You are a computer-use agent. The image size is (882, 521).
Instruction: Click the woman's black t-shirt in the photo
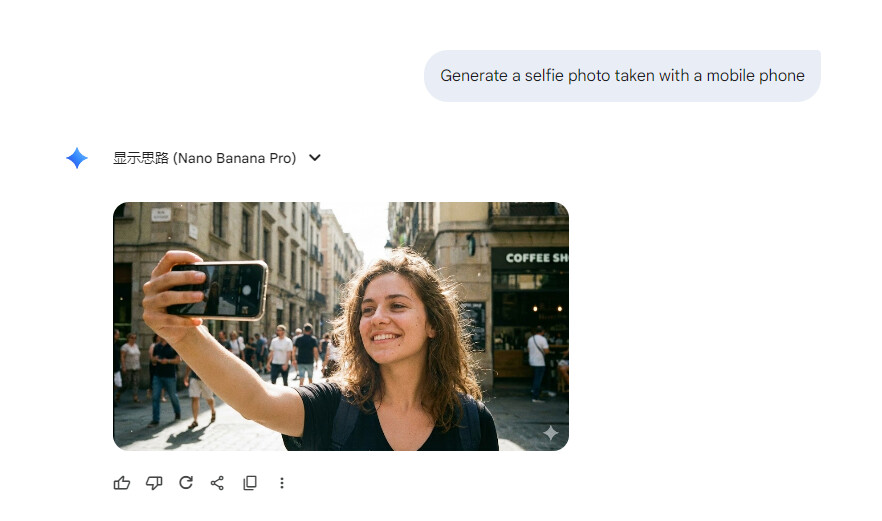(388, 422)
